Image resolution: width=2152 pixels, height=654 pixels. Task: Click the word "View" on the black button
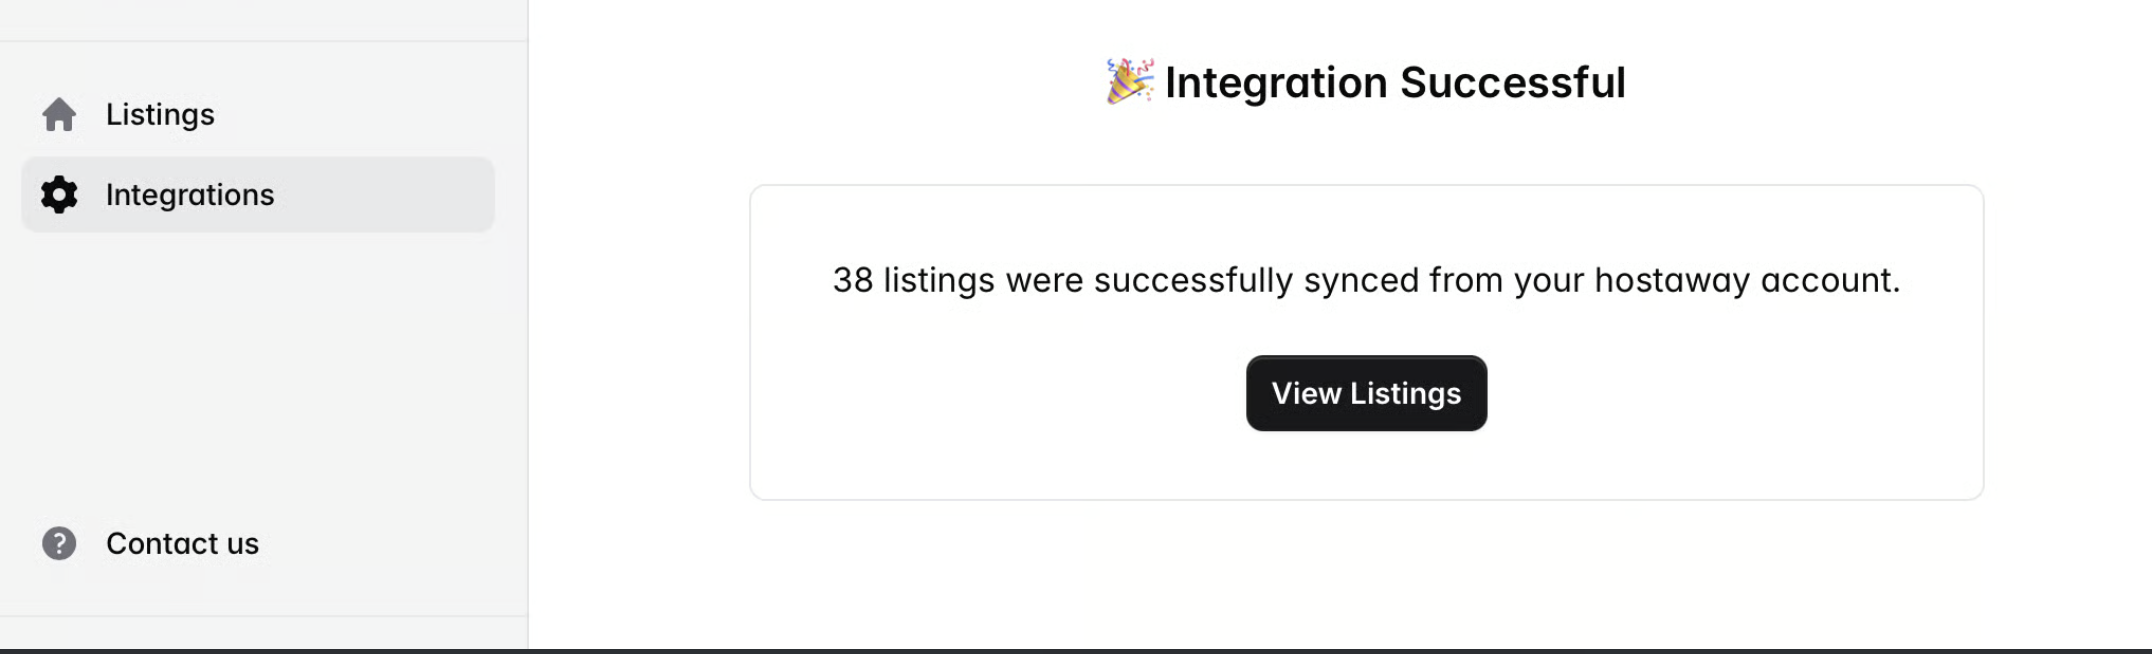(x=1306, y=394)
